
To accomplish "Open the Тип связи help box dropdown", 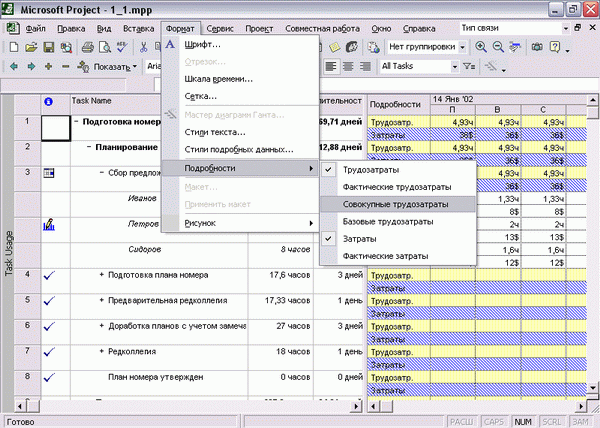I will tap(566, 28).
